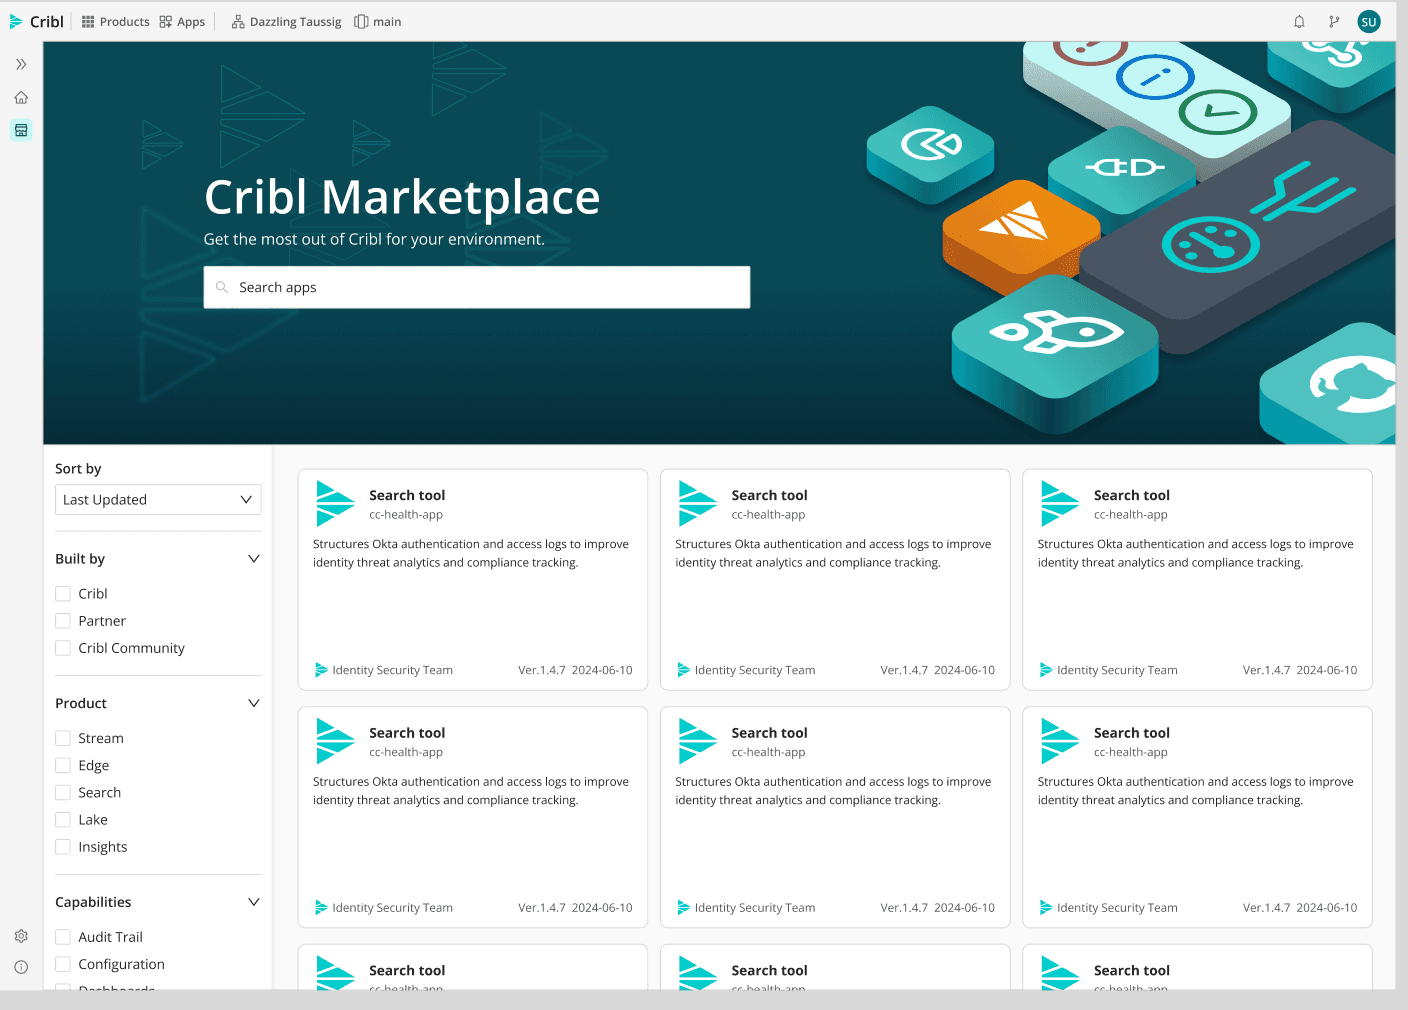Open notifications bell
The image size is (1408, 1010).
1299,21
